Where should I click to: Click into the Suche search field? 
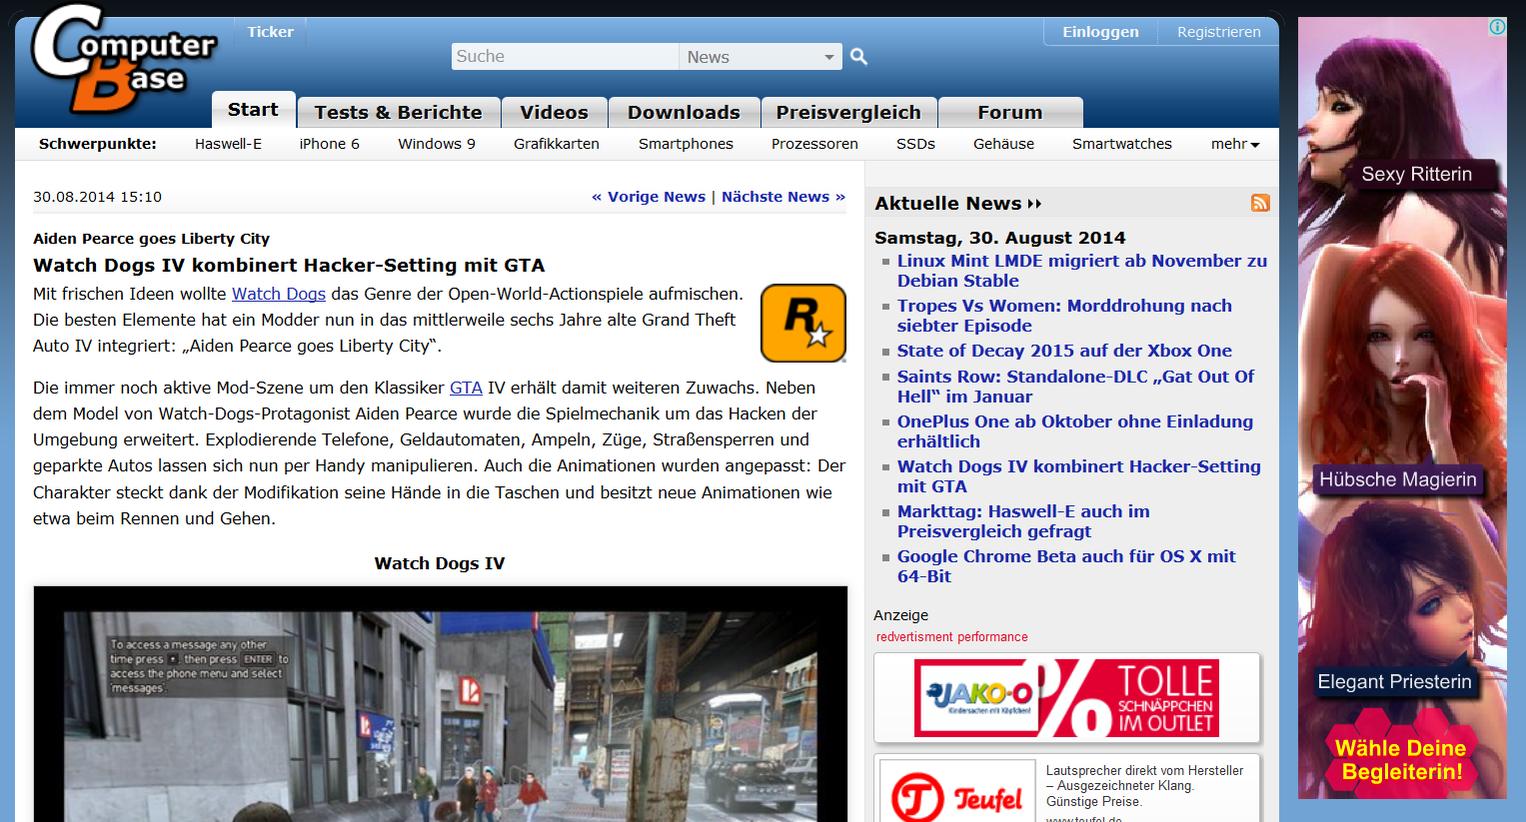[x=565, y=57]
